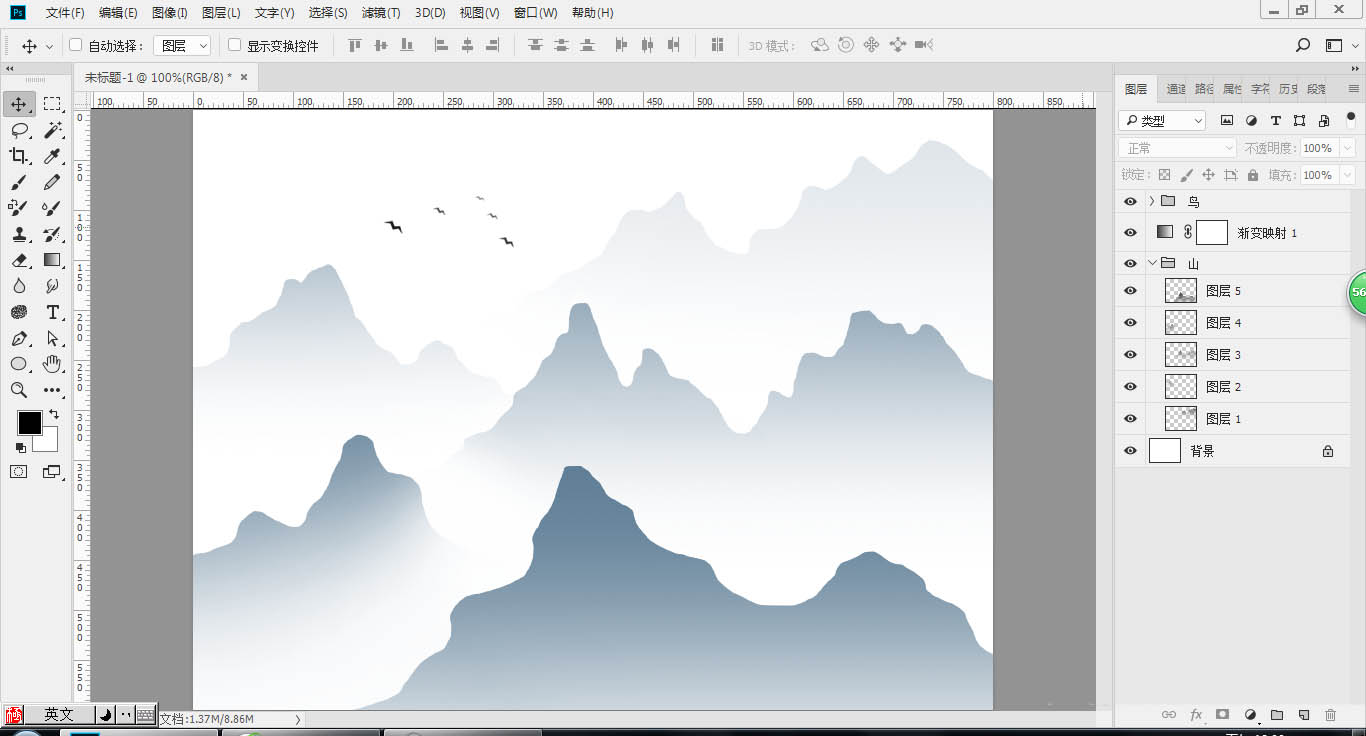Pick the Brush tool in the toolbox
1366x736 pixels.
pyautogui.click(x=19, y=182)
